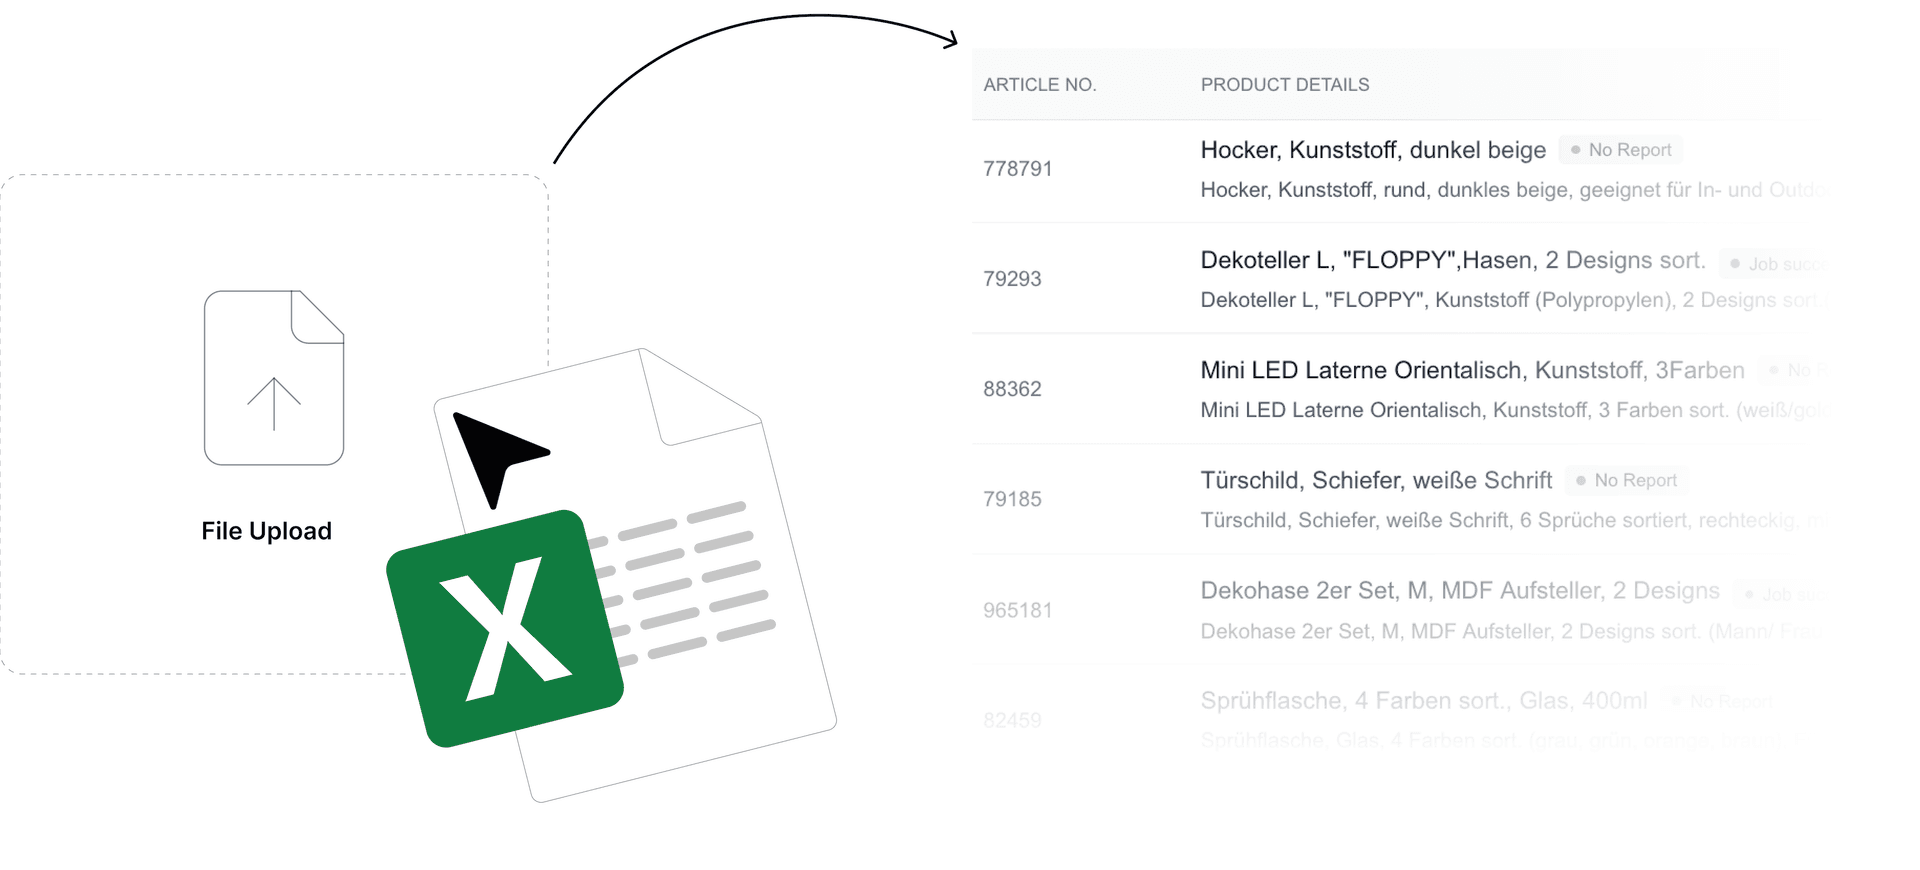Click No Report badge on Sprühflasche row
1920x870 pixels.
pos(1722,701)
